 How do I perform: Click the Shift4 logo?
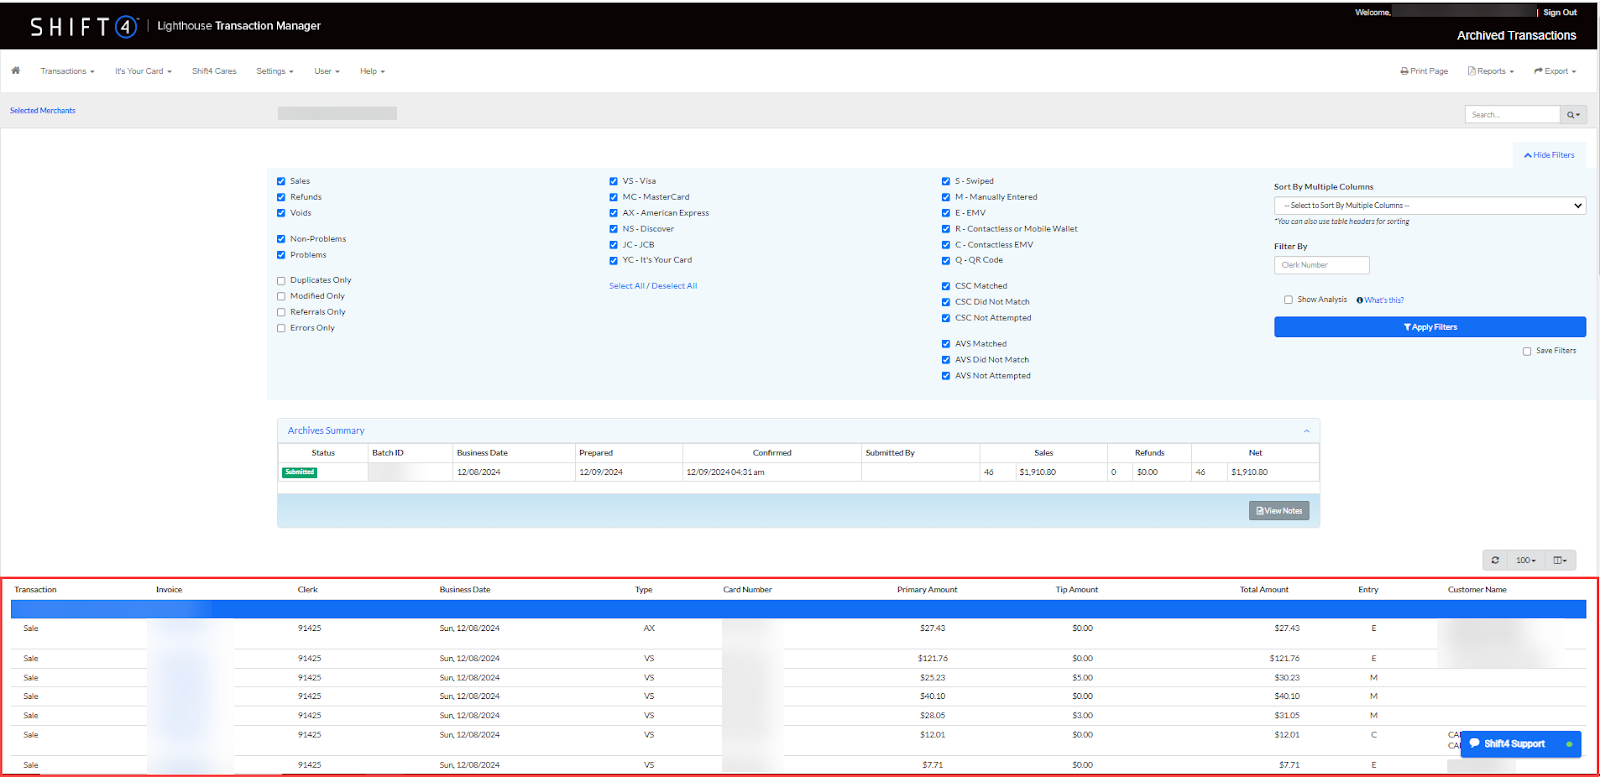tap(83, 26)
